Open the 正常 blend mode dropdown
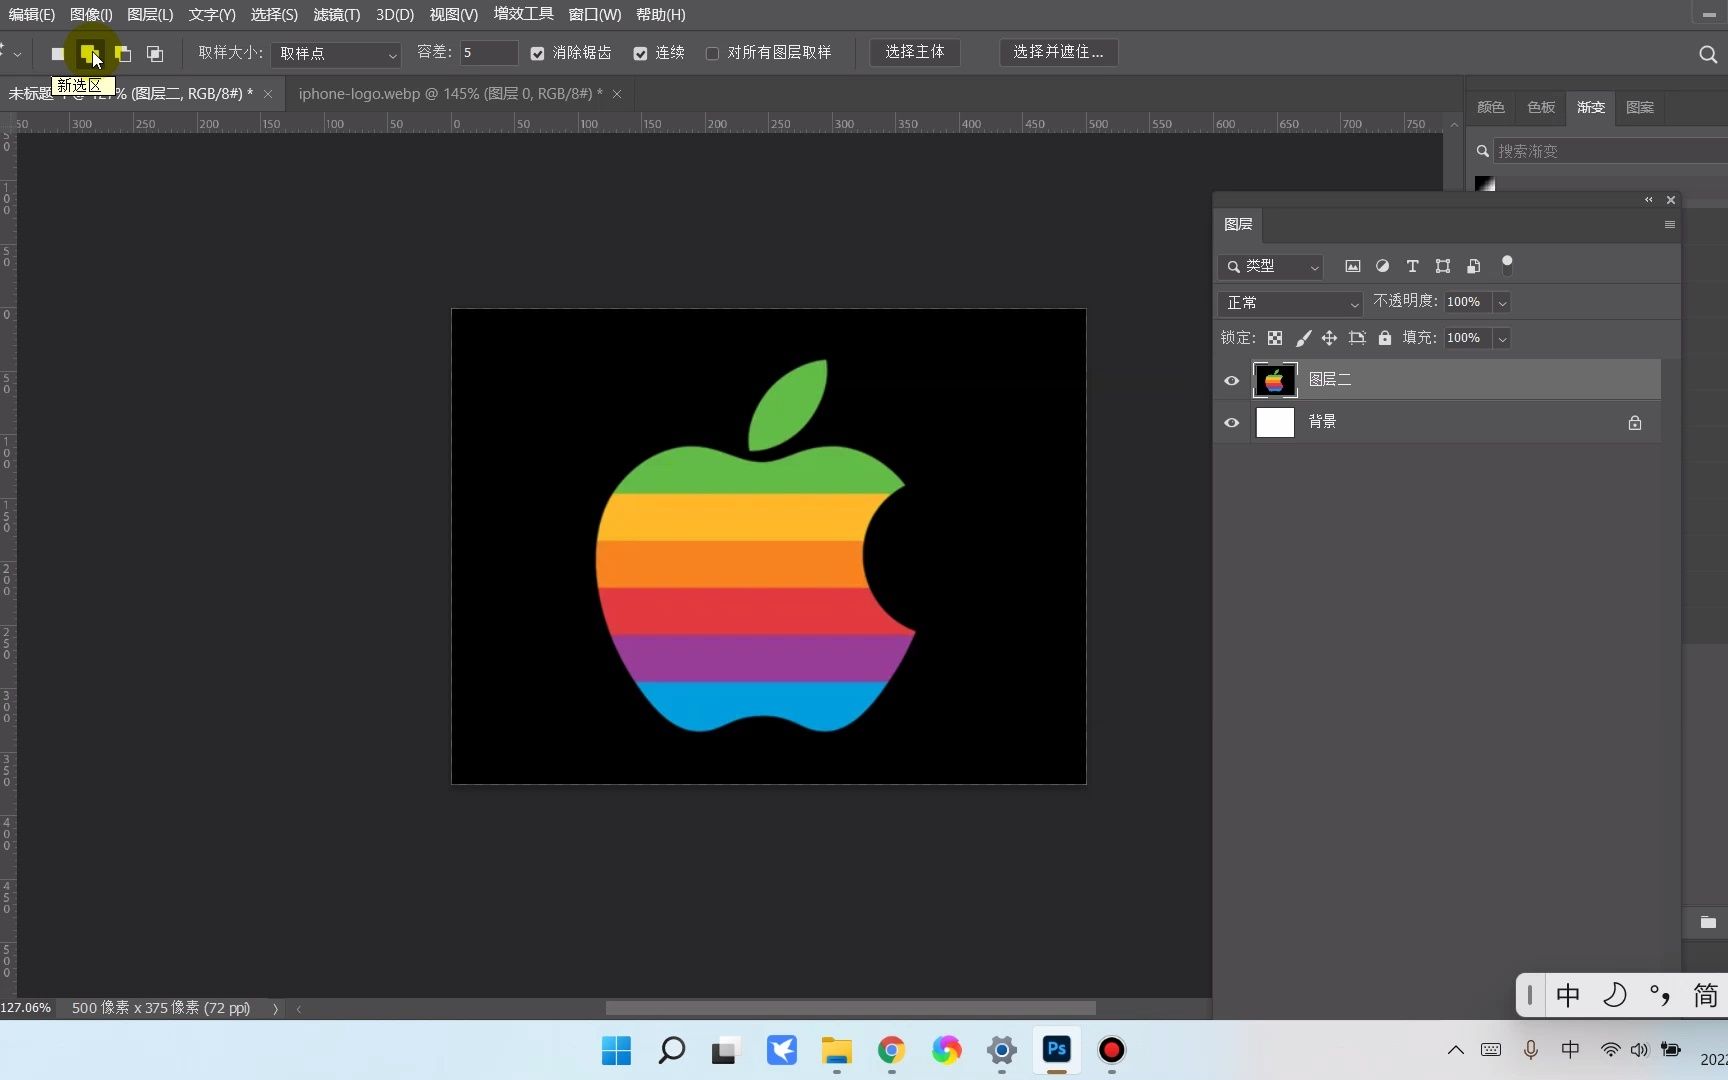Image resolution: width=1728 pixels, height=1080 pixels. (1290, 302)
